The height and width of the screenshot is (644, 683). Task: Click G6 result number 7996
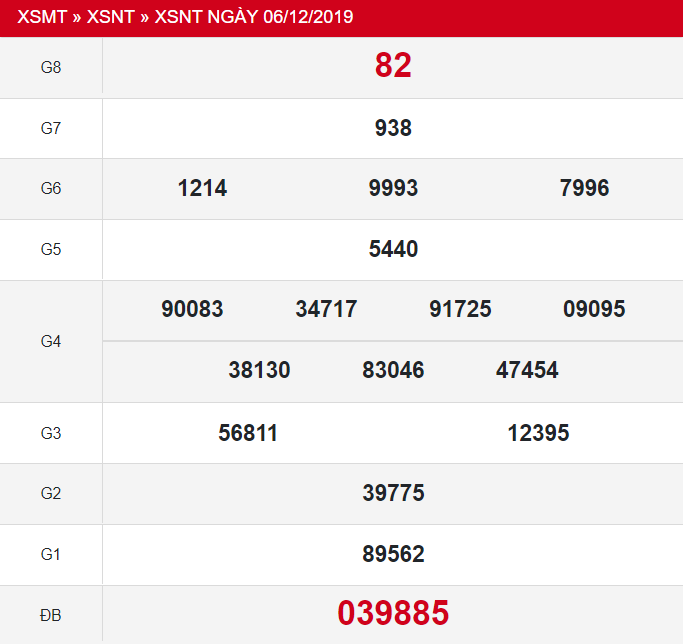coord(585,188)
